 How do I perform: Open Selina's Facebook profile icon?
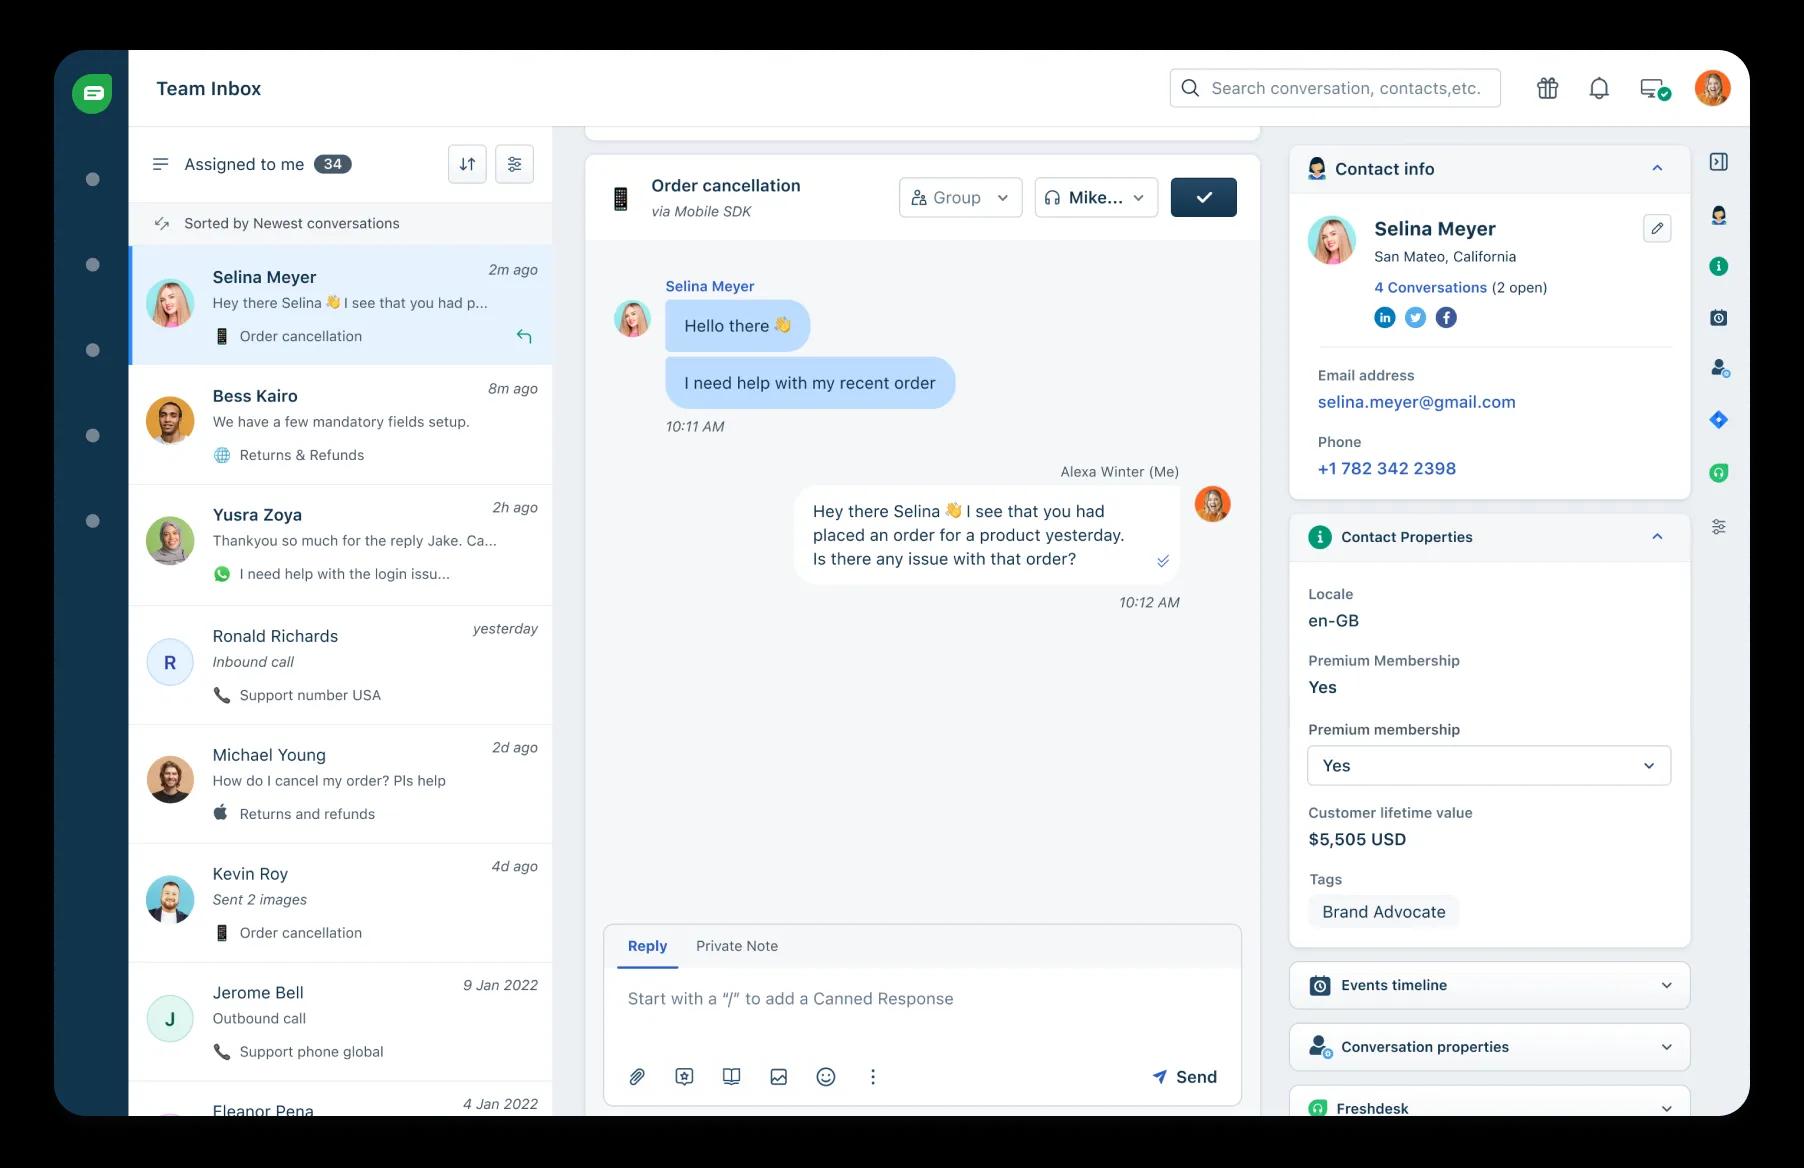click(x=1446, y=317)
